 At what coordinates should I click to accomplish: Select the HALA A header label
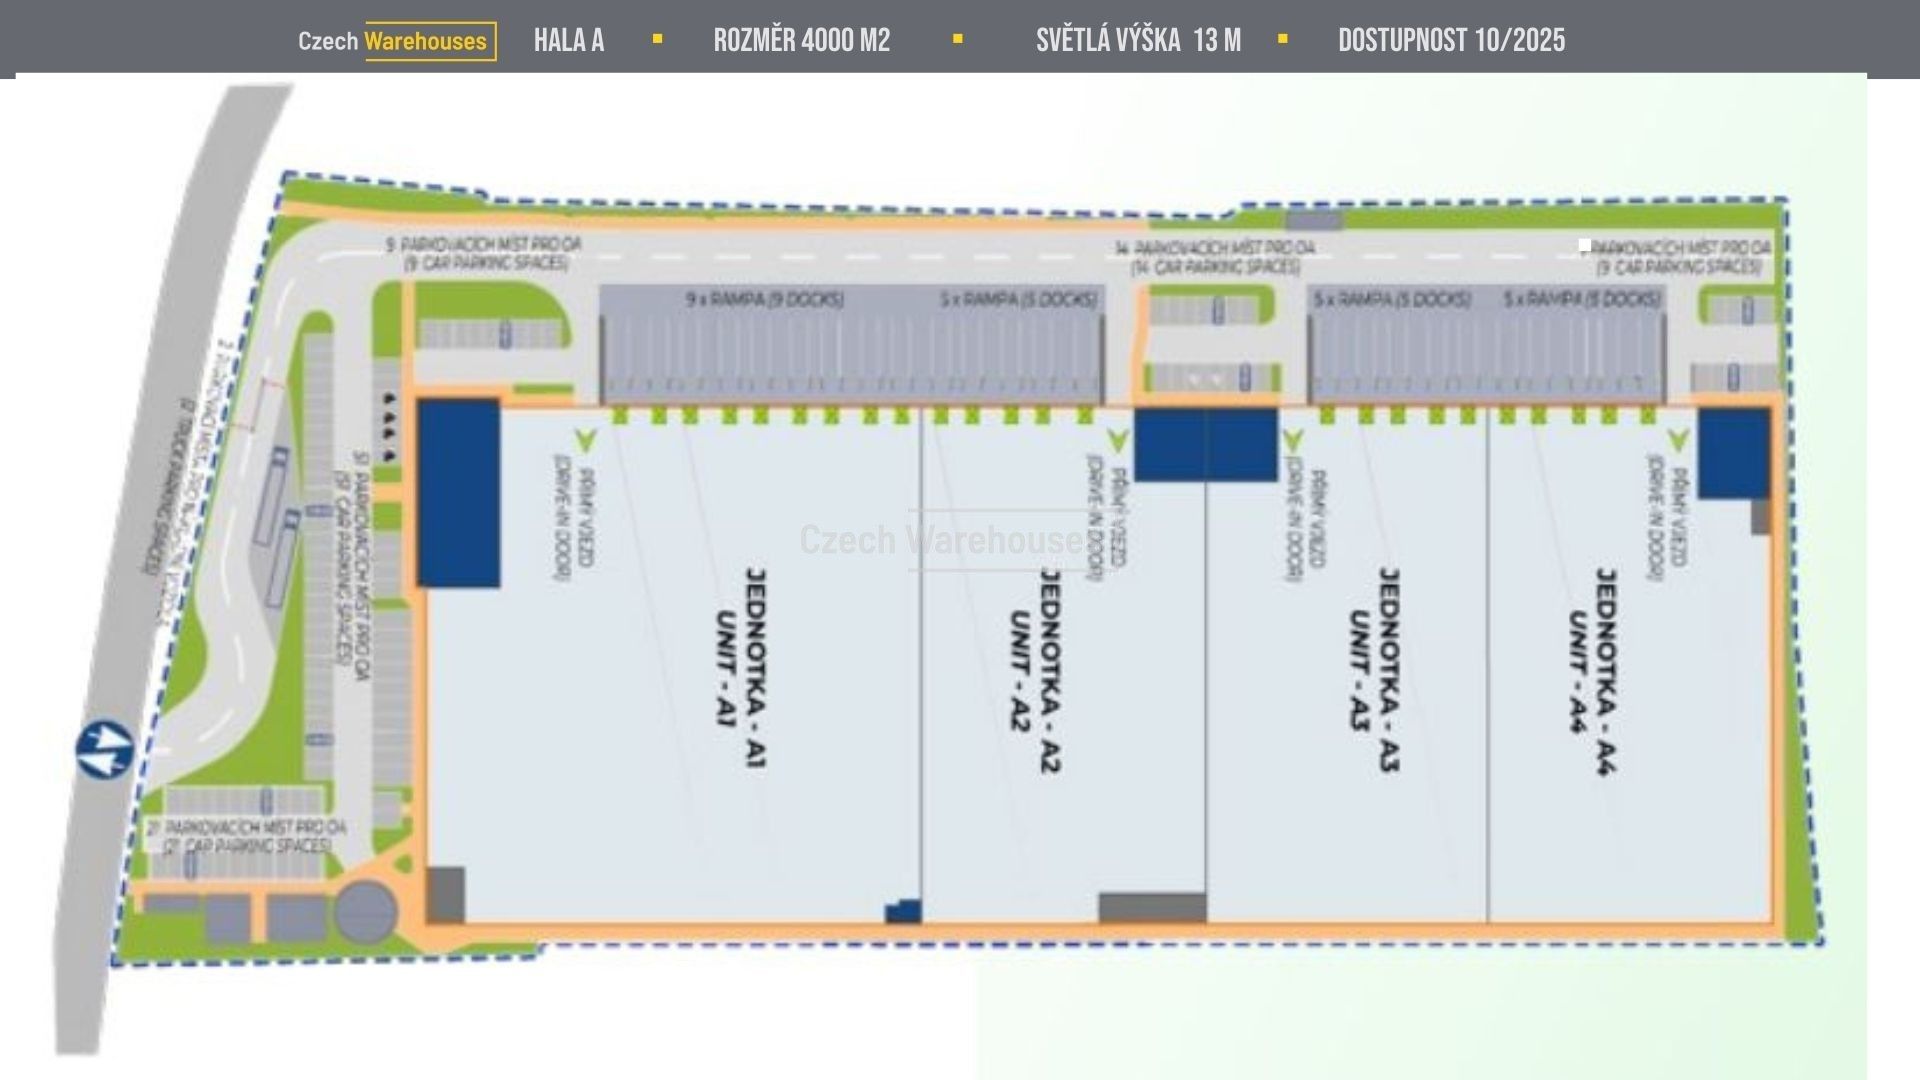(568, 41)
